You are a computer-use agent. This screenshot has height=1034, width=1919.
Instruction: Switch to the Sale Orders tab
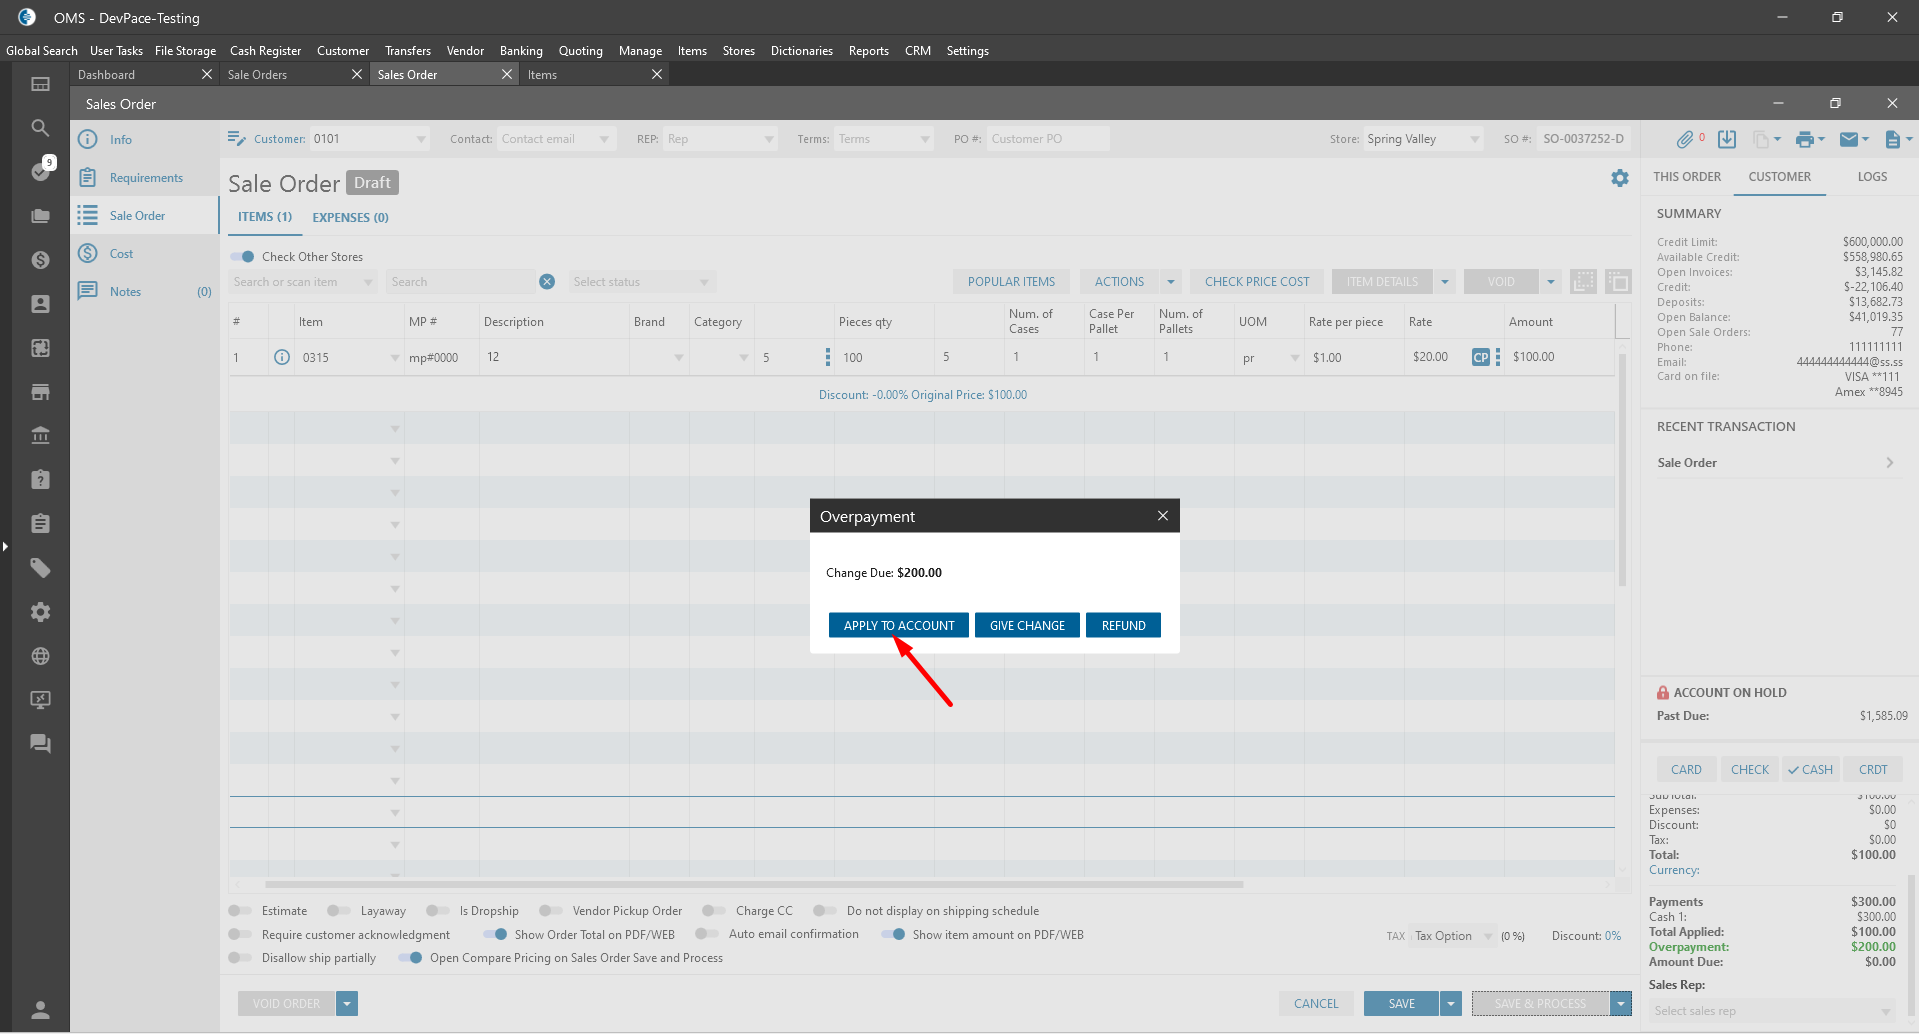[257, 75]
